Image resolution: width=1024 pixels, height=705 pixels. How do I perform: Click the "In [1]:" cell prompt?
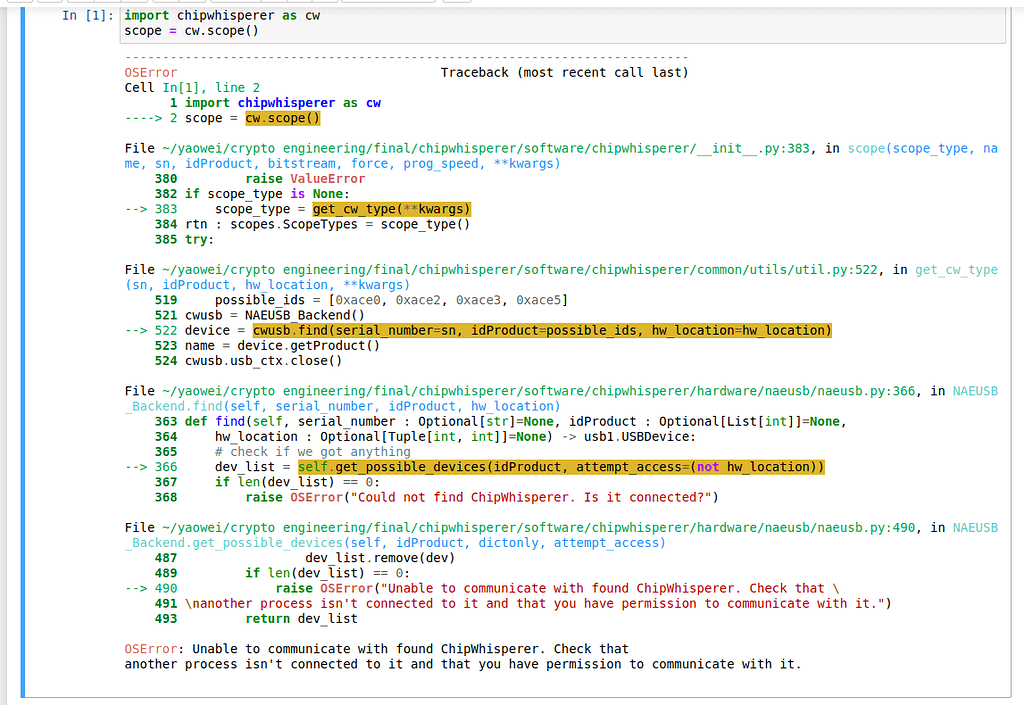click(88, 16)
